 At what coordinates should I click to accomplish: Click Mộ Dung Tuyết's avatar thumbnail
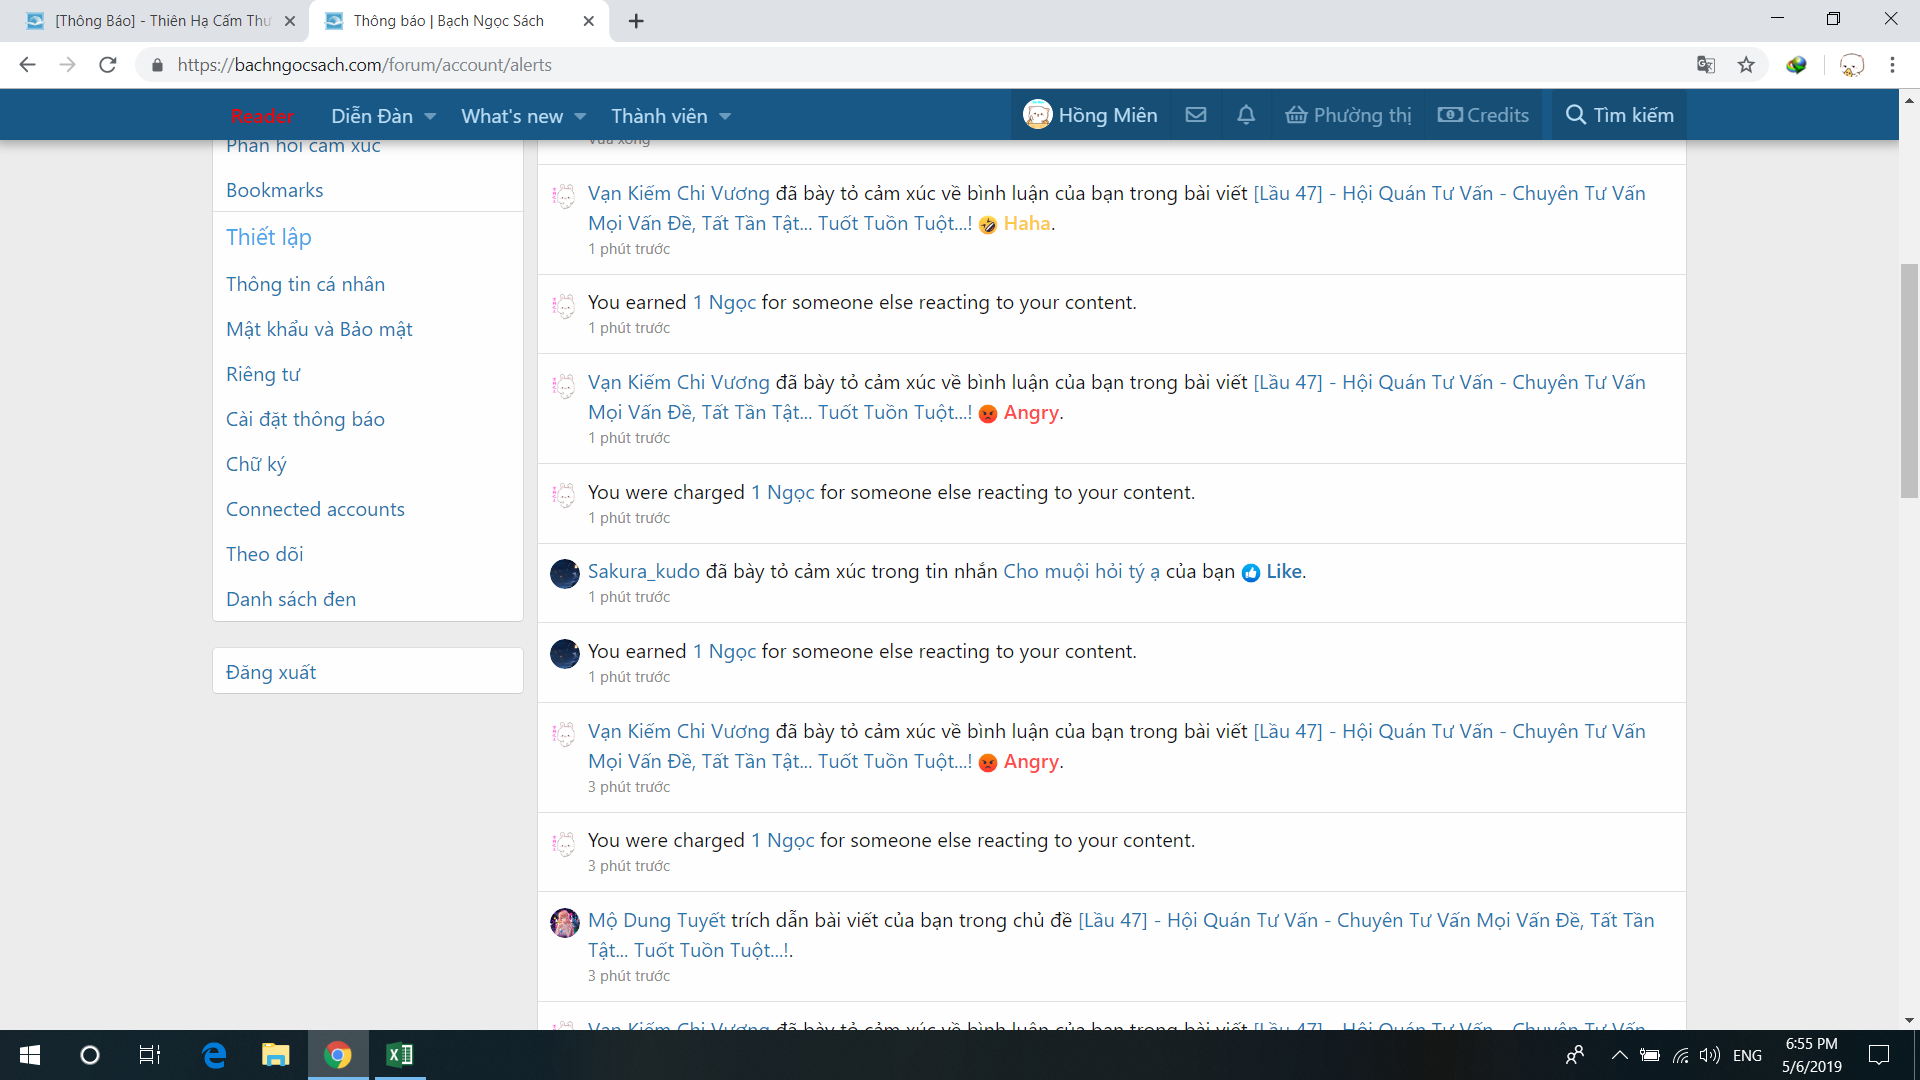point(565,923)
